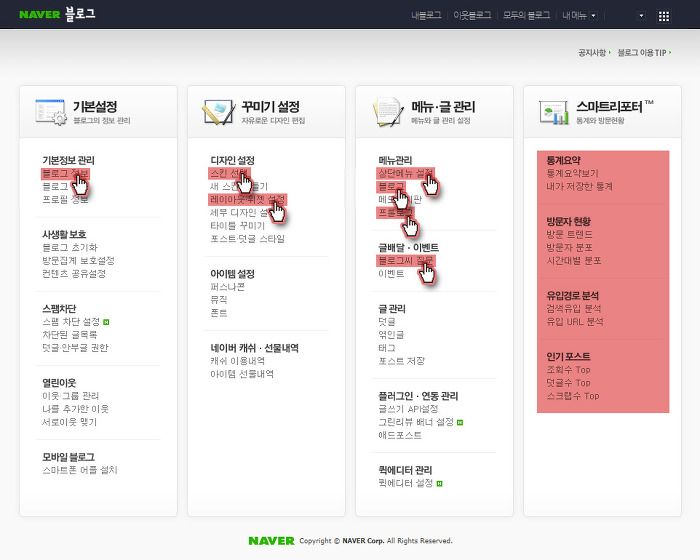Open 차단된 글목록 link

pyautogui.click(x=70, y=334)
